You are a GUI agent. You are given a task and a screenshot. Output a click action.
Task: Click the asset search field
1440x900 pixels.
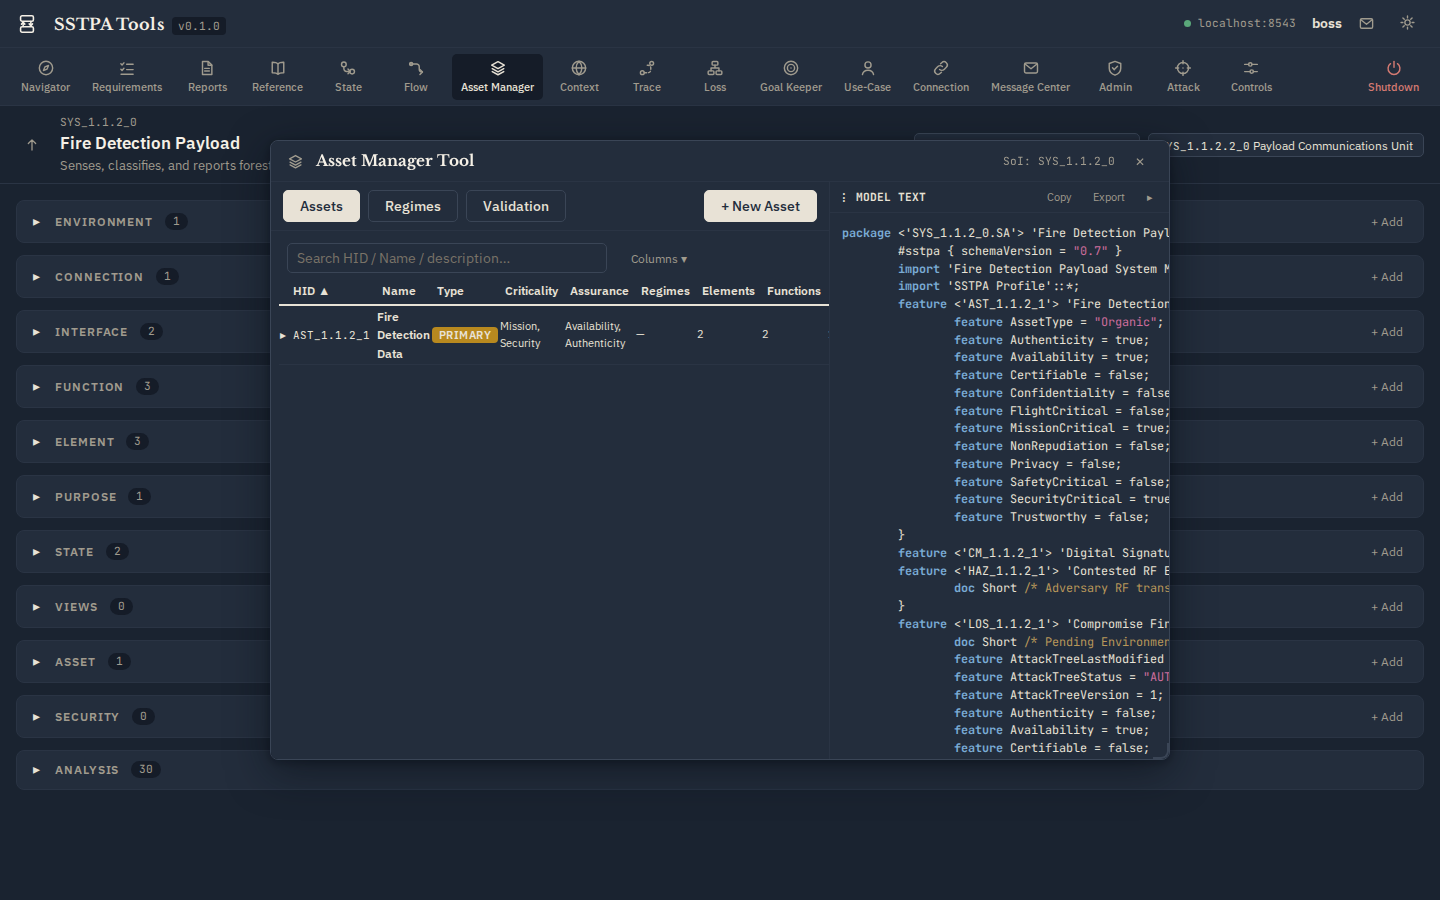(447, 258)
